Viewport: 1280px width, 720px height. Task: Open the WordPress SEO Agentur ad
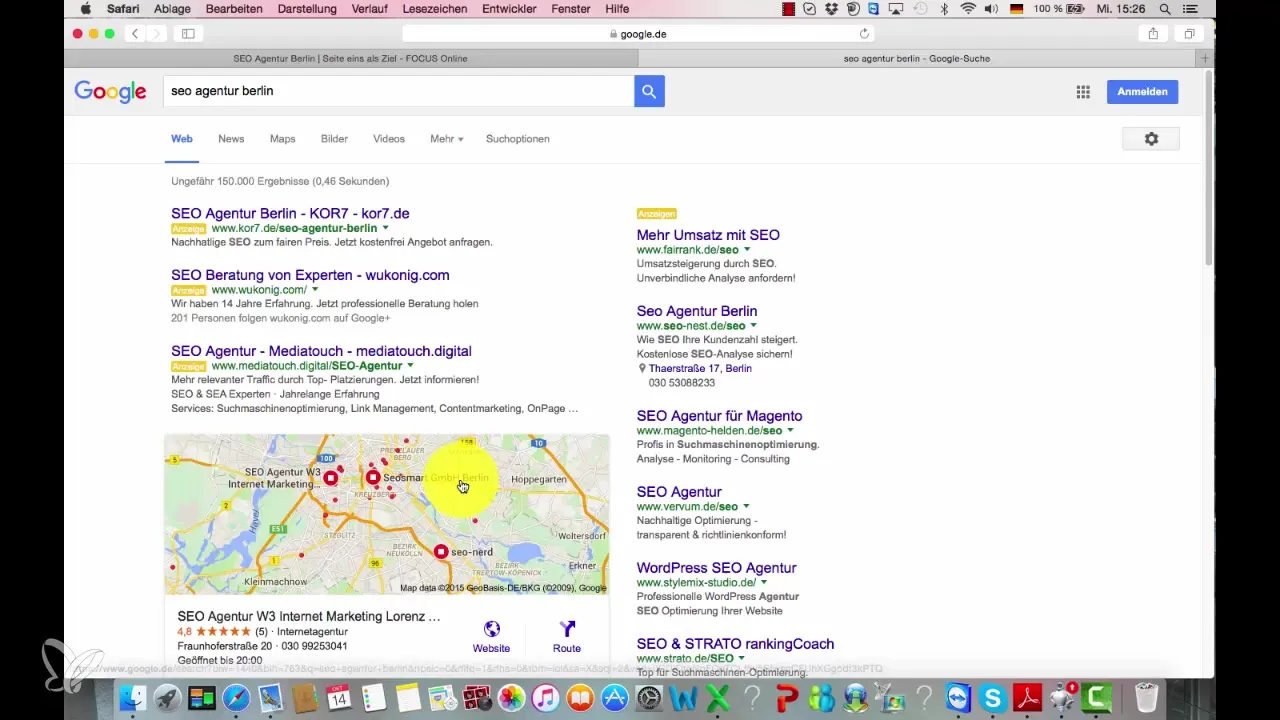[716, 568]
